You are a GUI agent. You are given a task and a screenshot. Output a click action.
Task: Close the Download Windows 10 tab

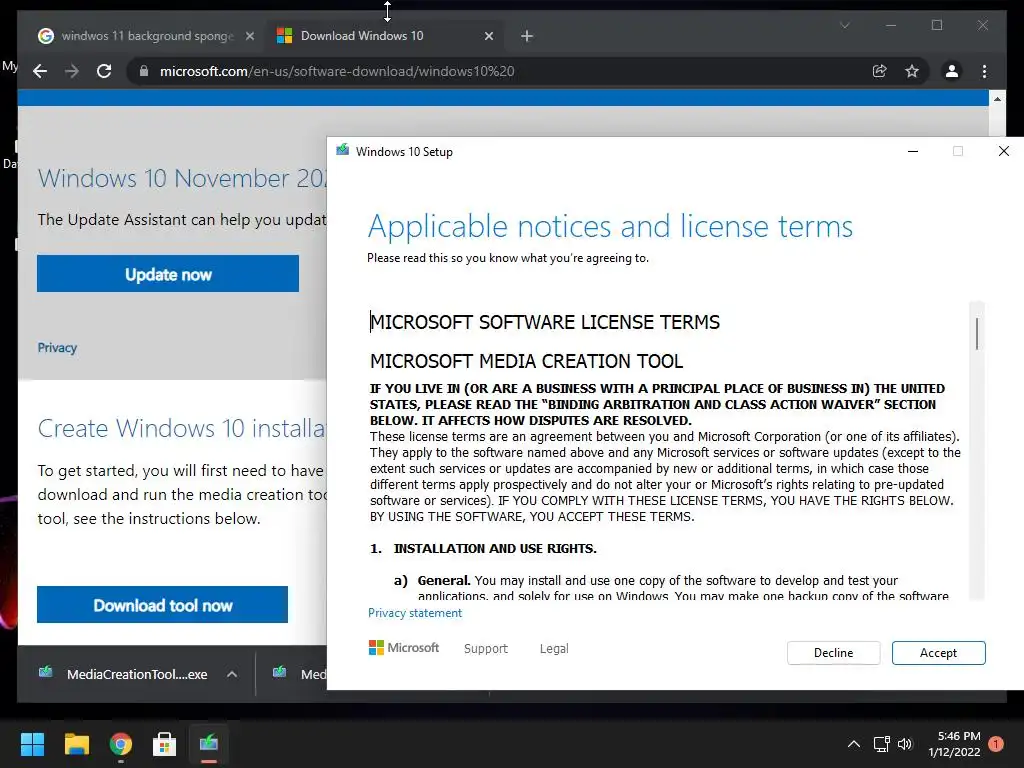(488, 36)
